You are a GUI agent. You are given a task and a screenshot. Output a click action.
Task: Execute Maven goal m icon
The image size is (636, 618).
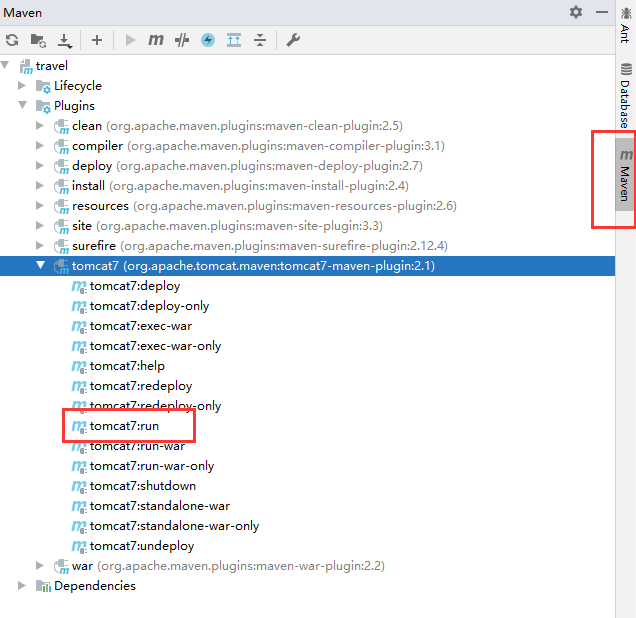[156, 40]
